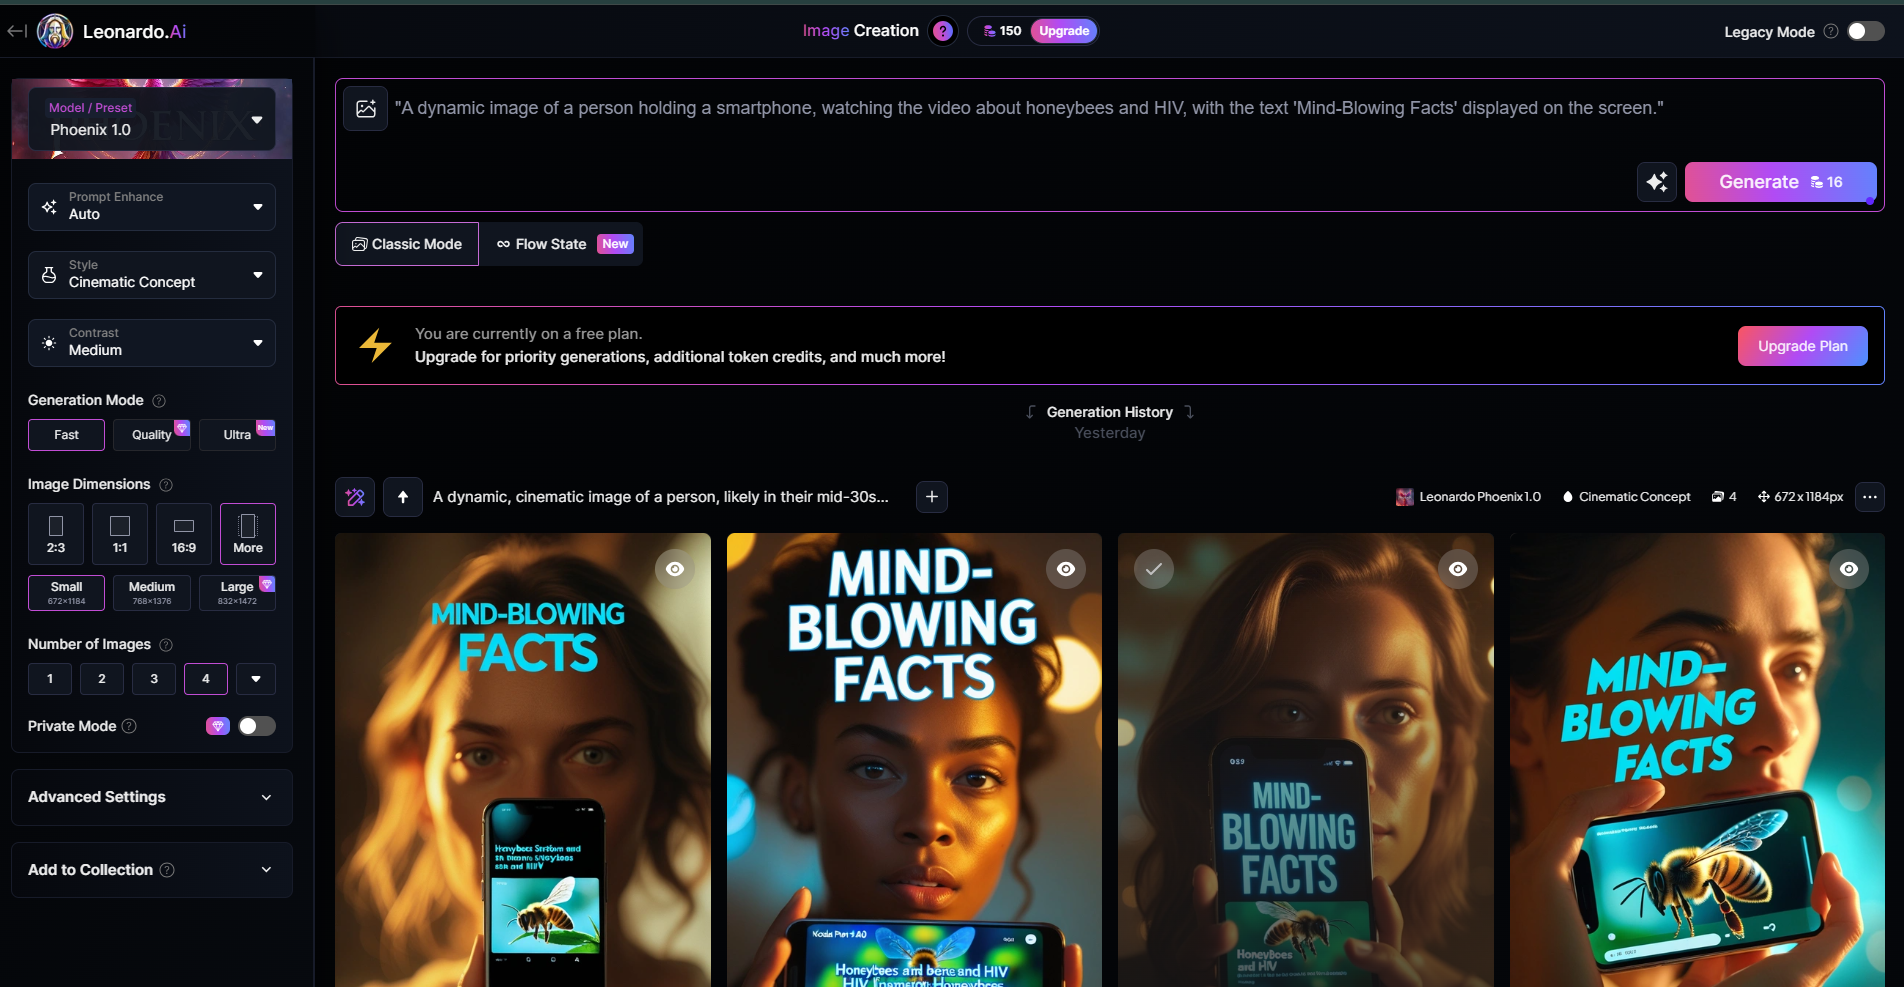Click the premium diamond icon near Private Mode
Screen dimensions: 1904x987
218,726
